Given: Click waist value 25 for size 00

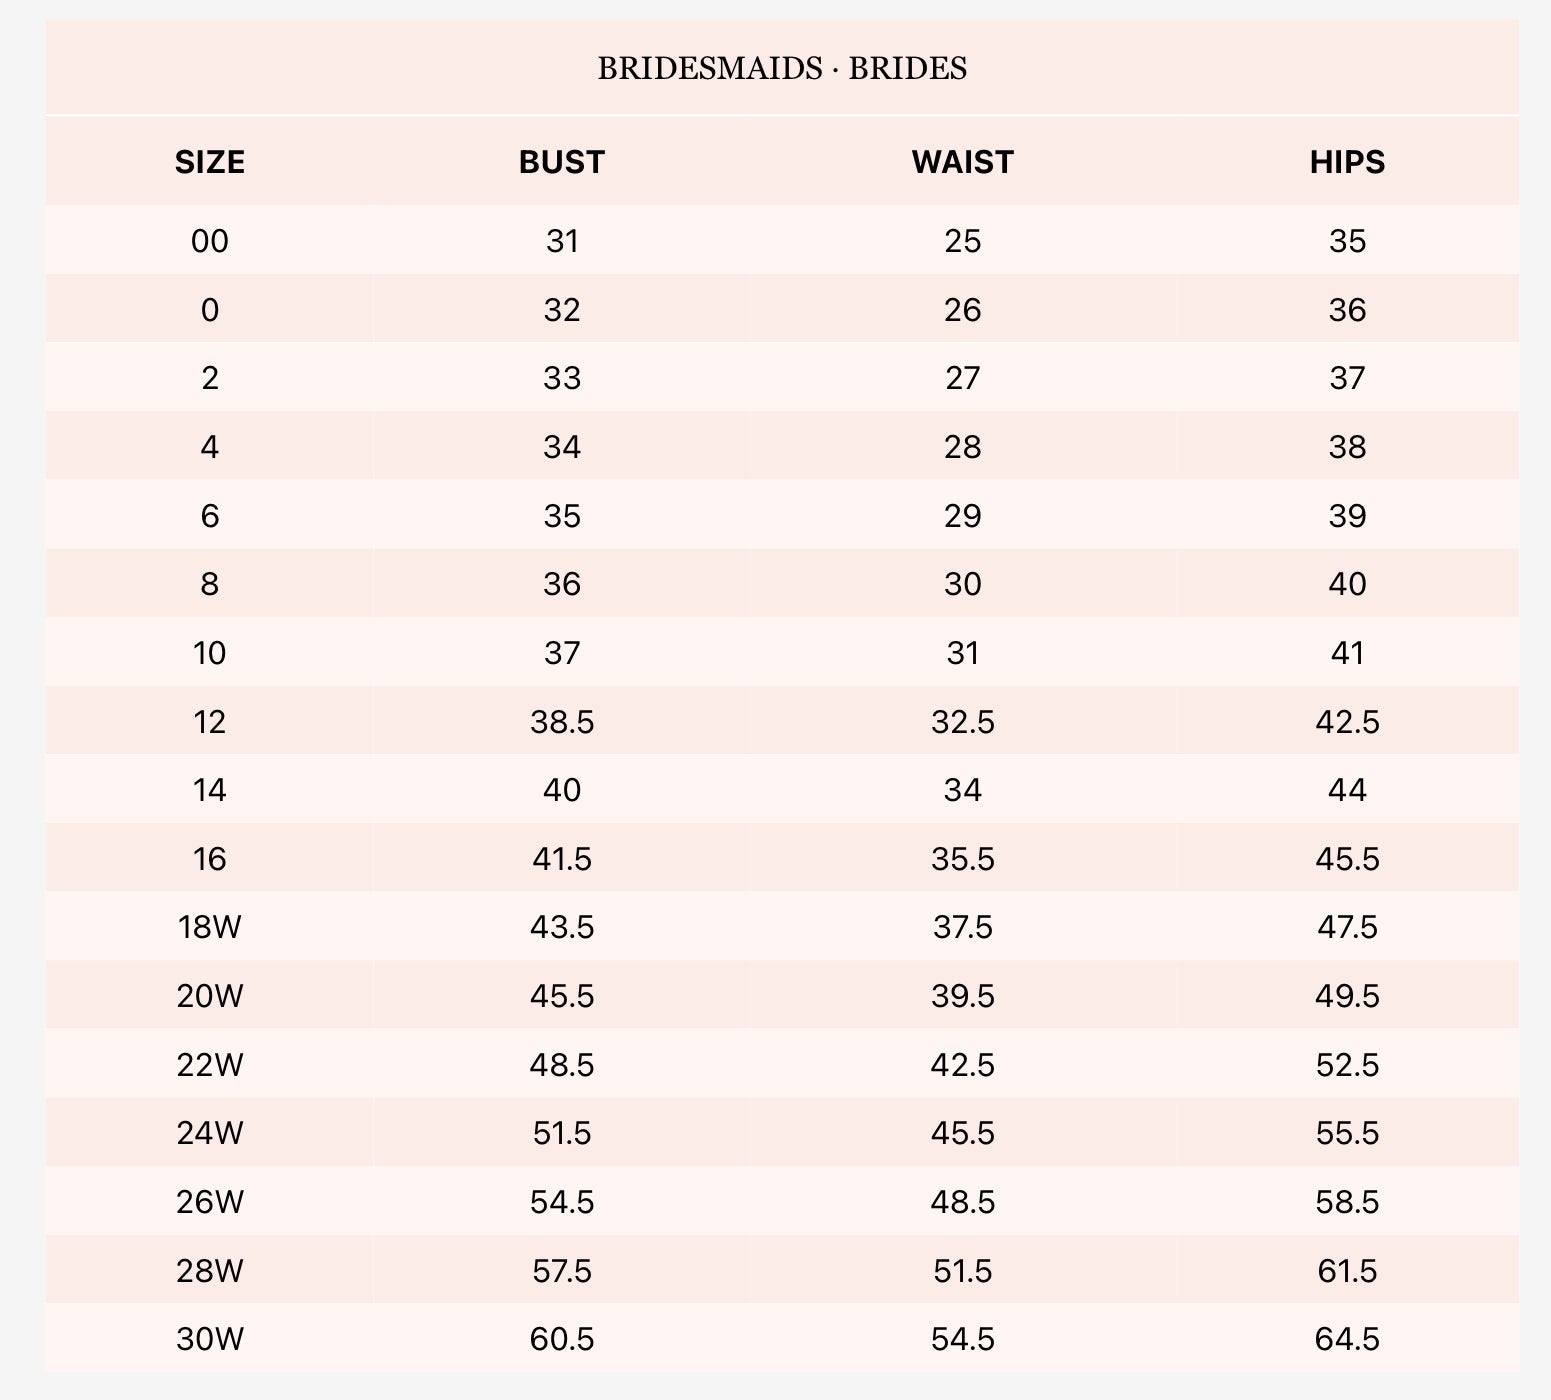Looking at the screenshot, I should click(x=962, y=241).
